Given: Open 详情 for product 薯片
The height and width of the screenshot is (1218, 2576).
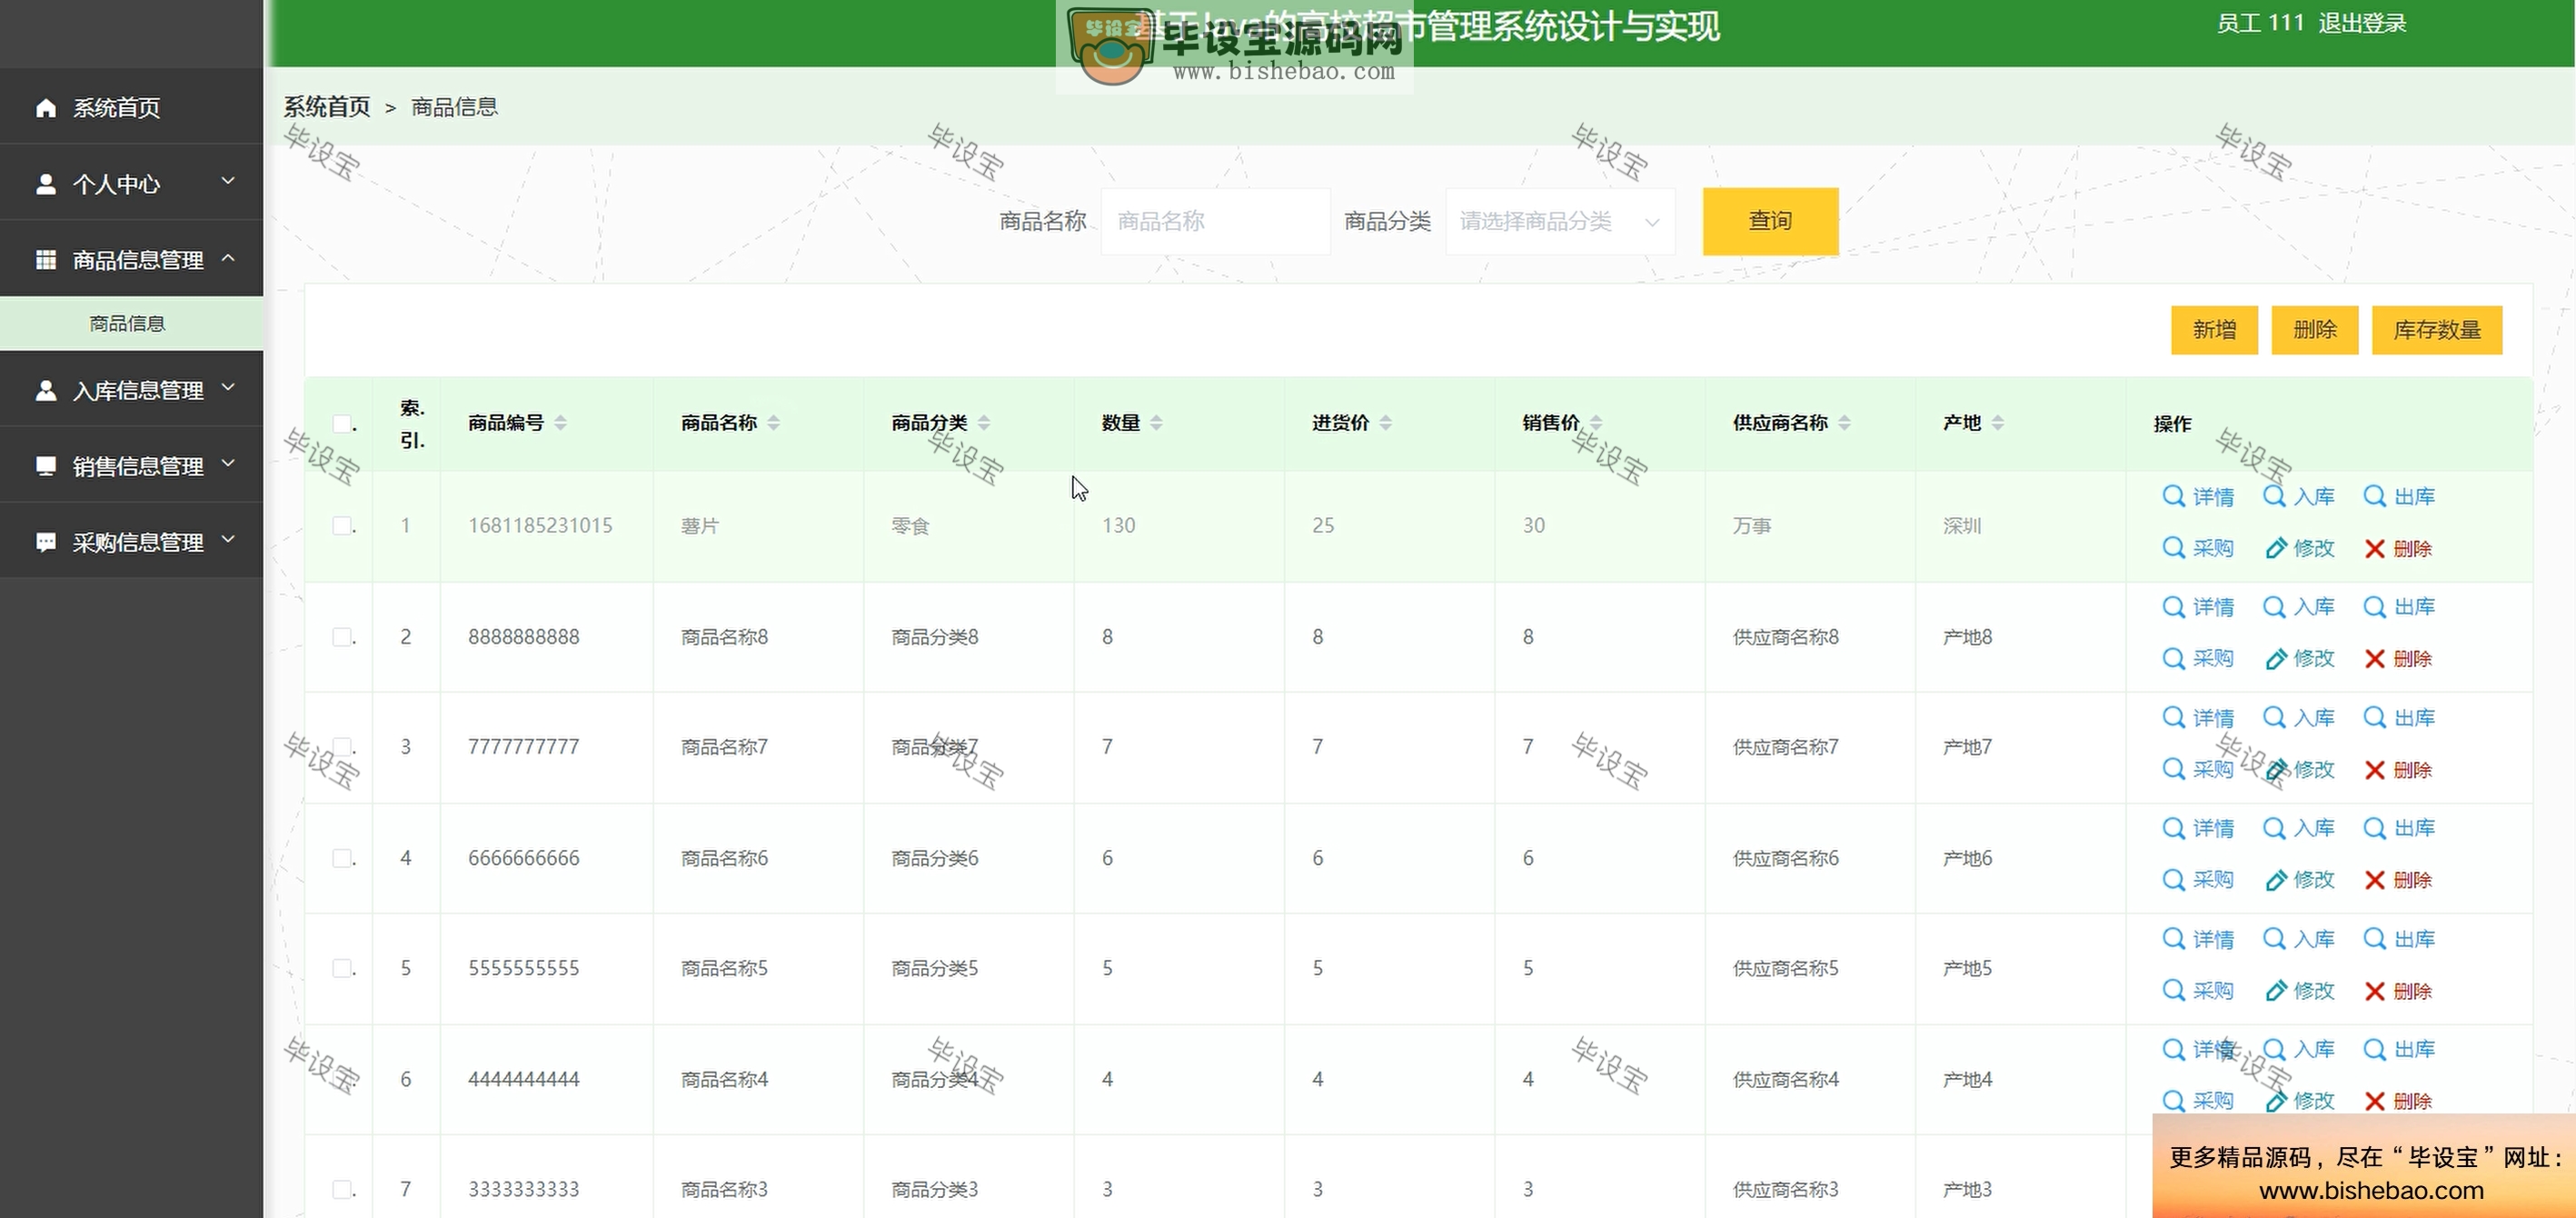Looking at the screenshot, I should pos(2197,496).
